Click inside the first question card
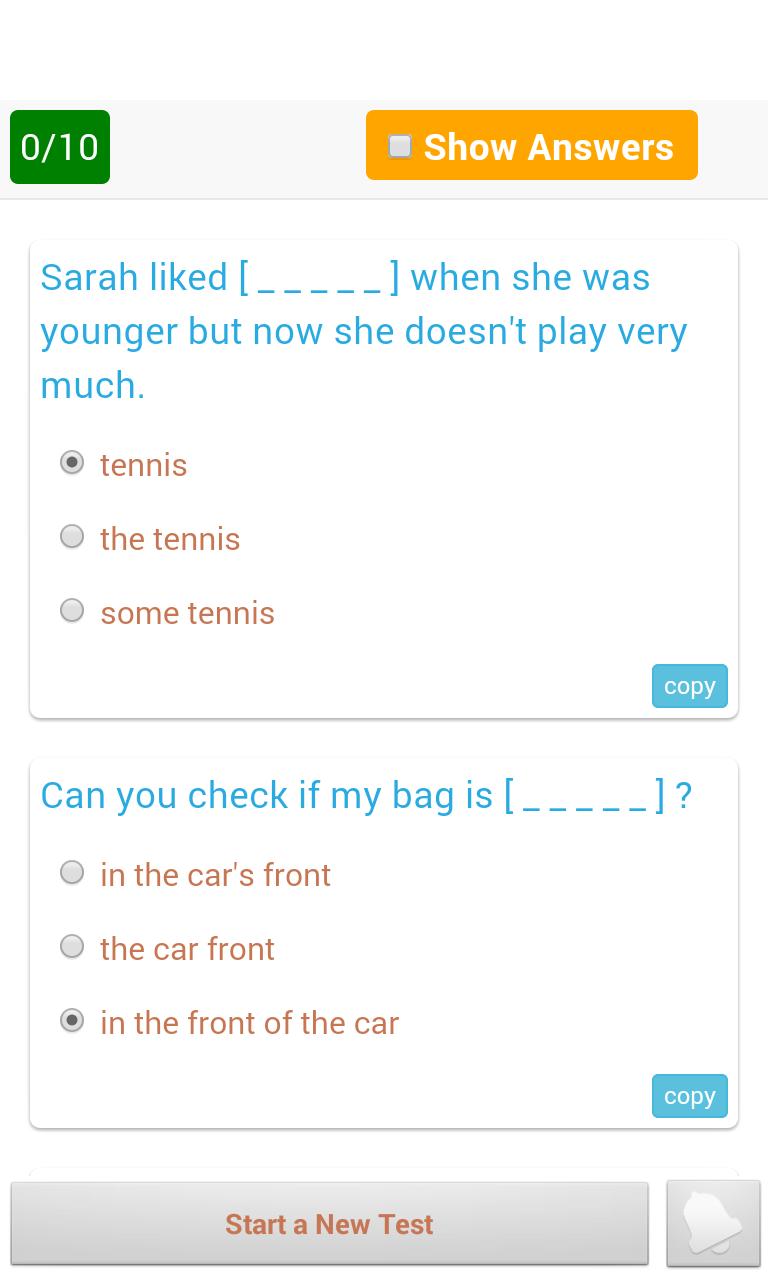The height and width of the screenshot is (1280, 768). tap(383, 478)
